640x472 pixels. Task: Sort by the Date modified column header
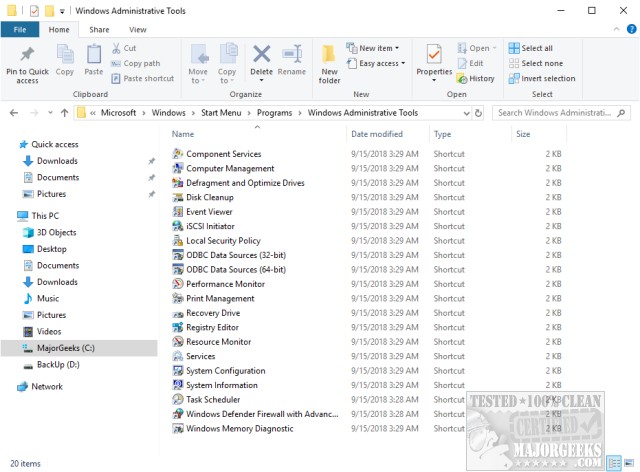pos(377,134)
